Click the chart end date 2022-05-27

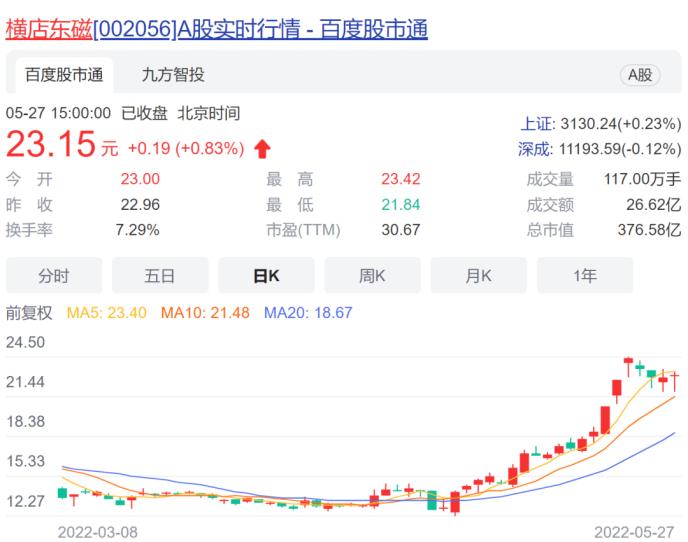click(x=634, y=532)
